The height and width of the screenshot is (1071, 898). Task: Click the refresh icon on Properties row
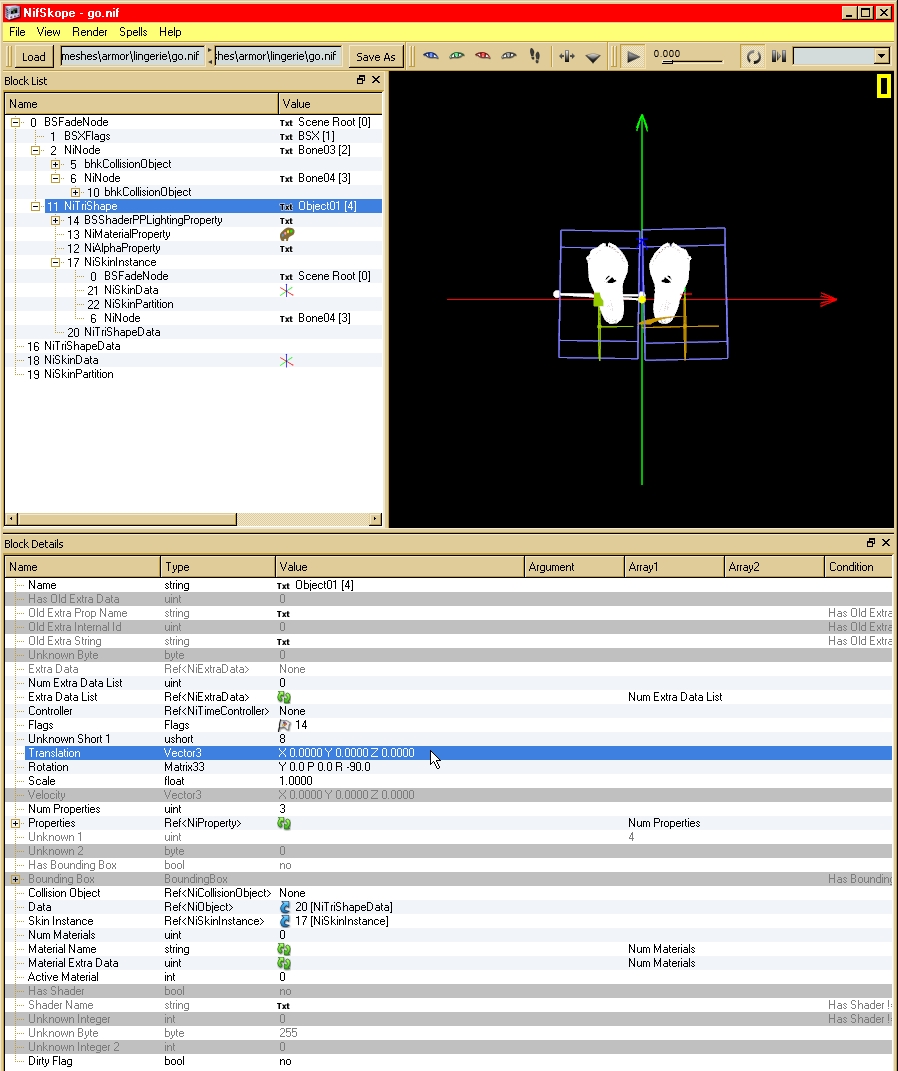tap(284, 823)
